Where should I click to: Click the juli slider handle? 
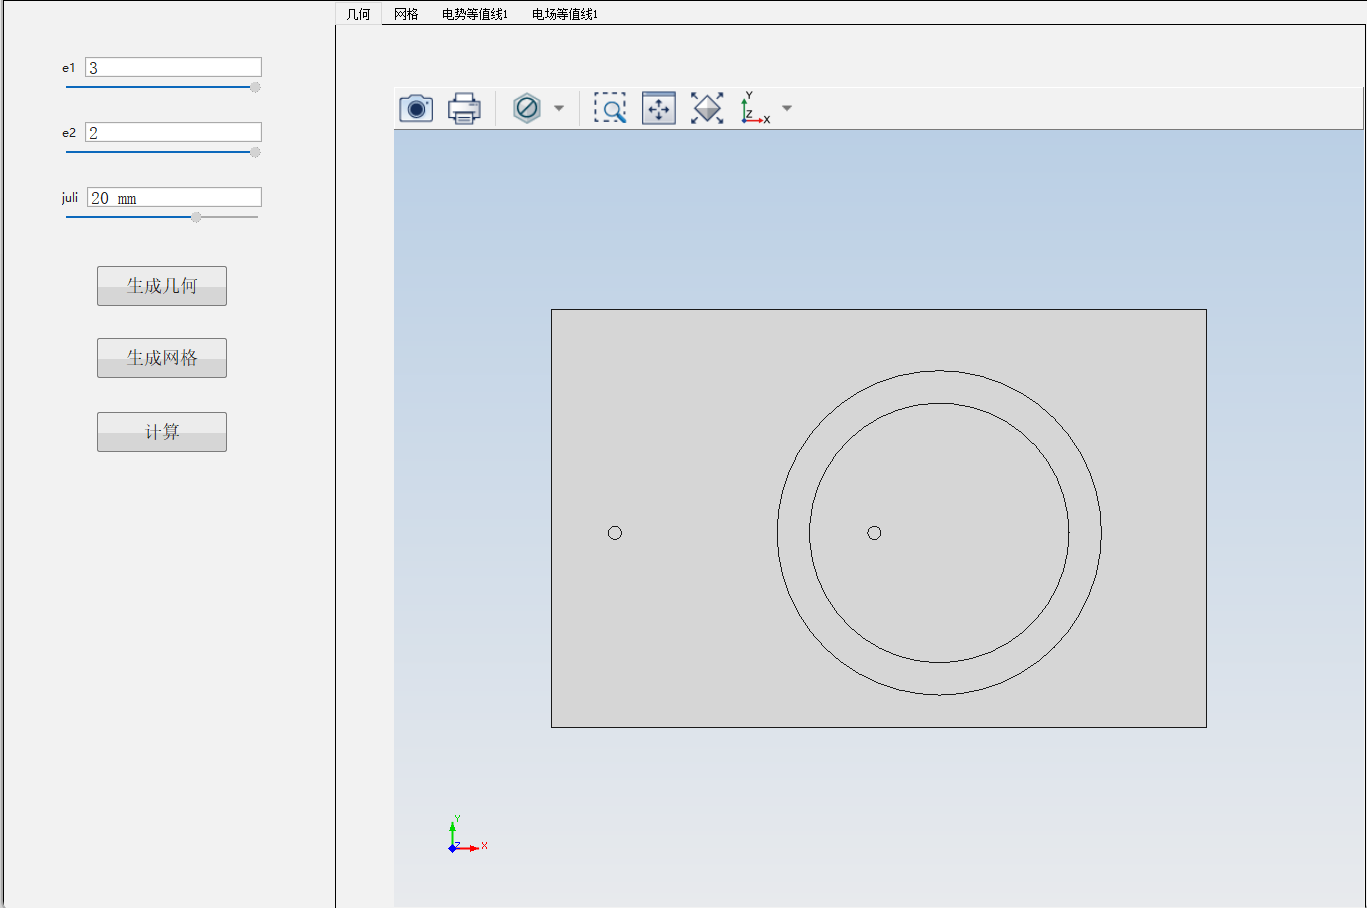coord(196,217)
